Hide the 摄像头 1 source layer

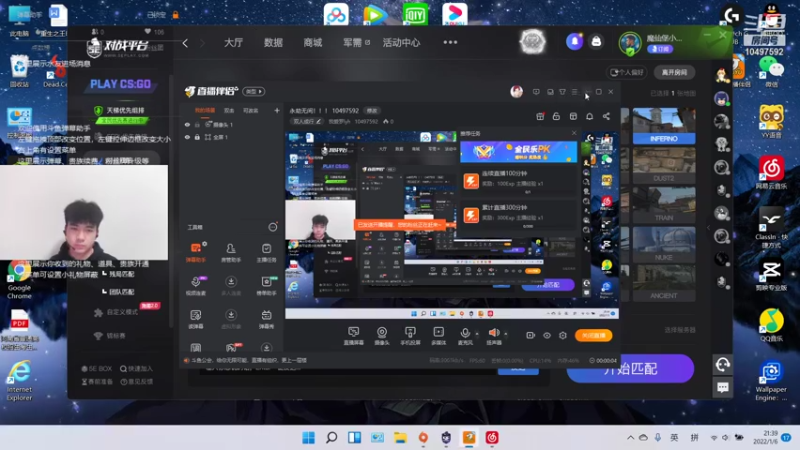coord(187,124)
